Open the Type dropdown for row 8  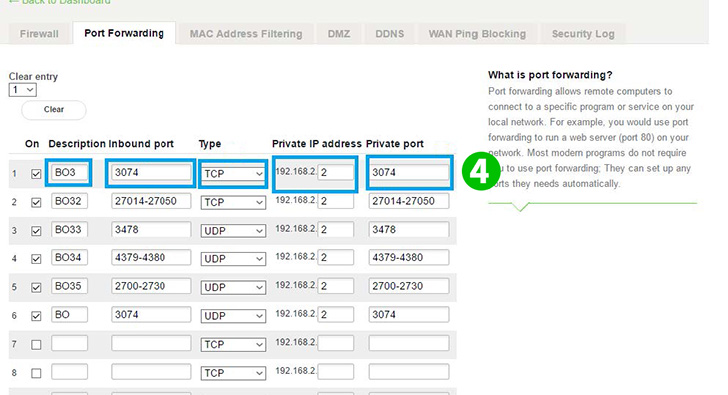pyautogui.click(x=233, y=373)
